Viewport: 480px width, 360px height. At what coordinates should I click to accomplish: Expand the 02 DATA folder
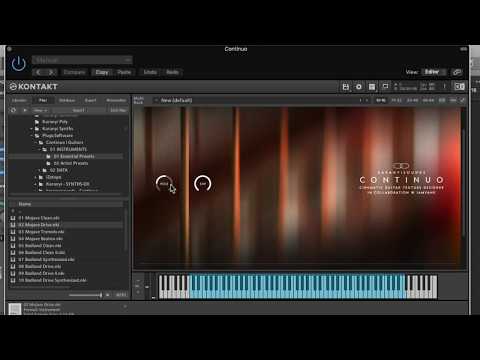(40, 170)
